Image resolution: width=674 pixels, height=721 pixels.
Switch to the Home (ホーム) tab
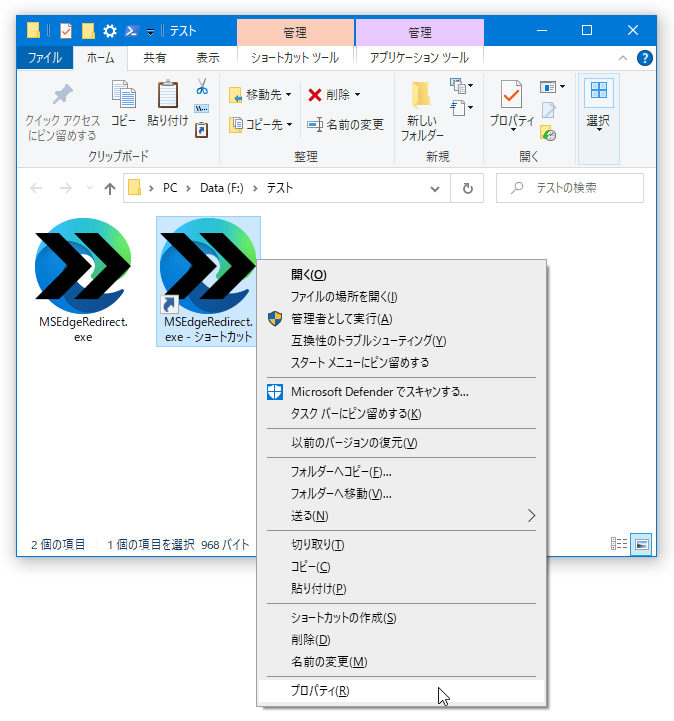click(100, 58)
